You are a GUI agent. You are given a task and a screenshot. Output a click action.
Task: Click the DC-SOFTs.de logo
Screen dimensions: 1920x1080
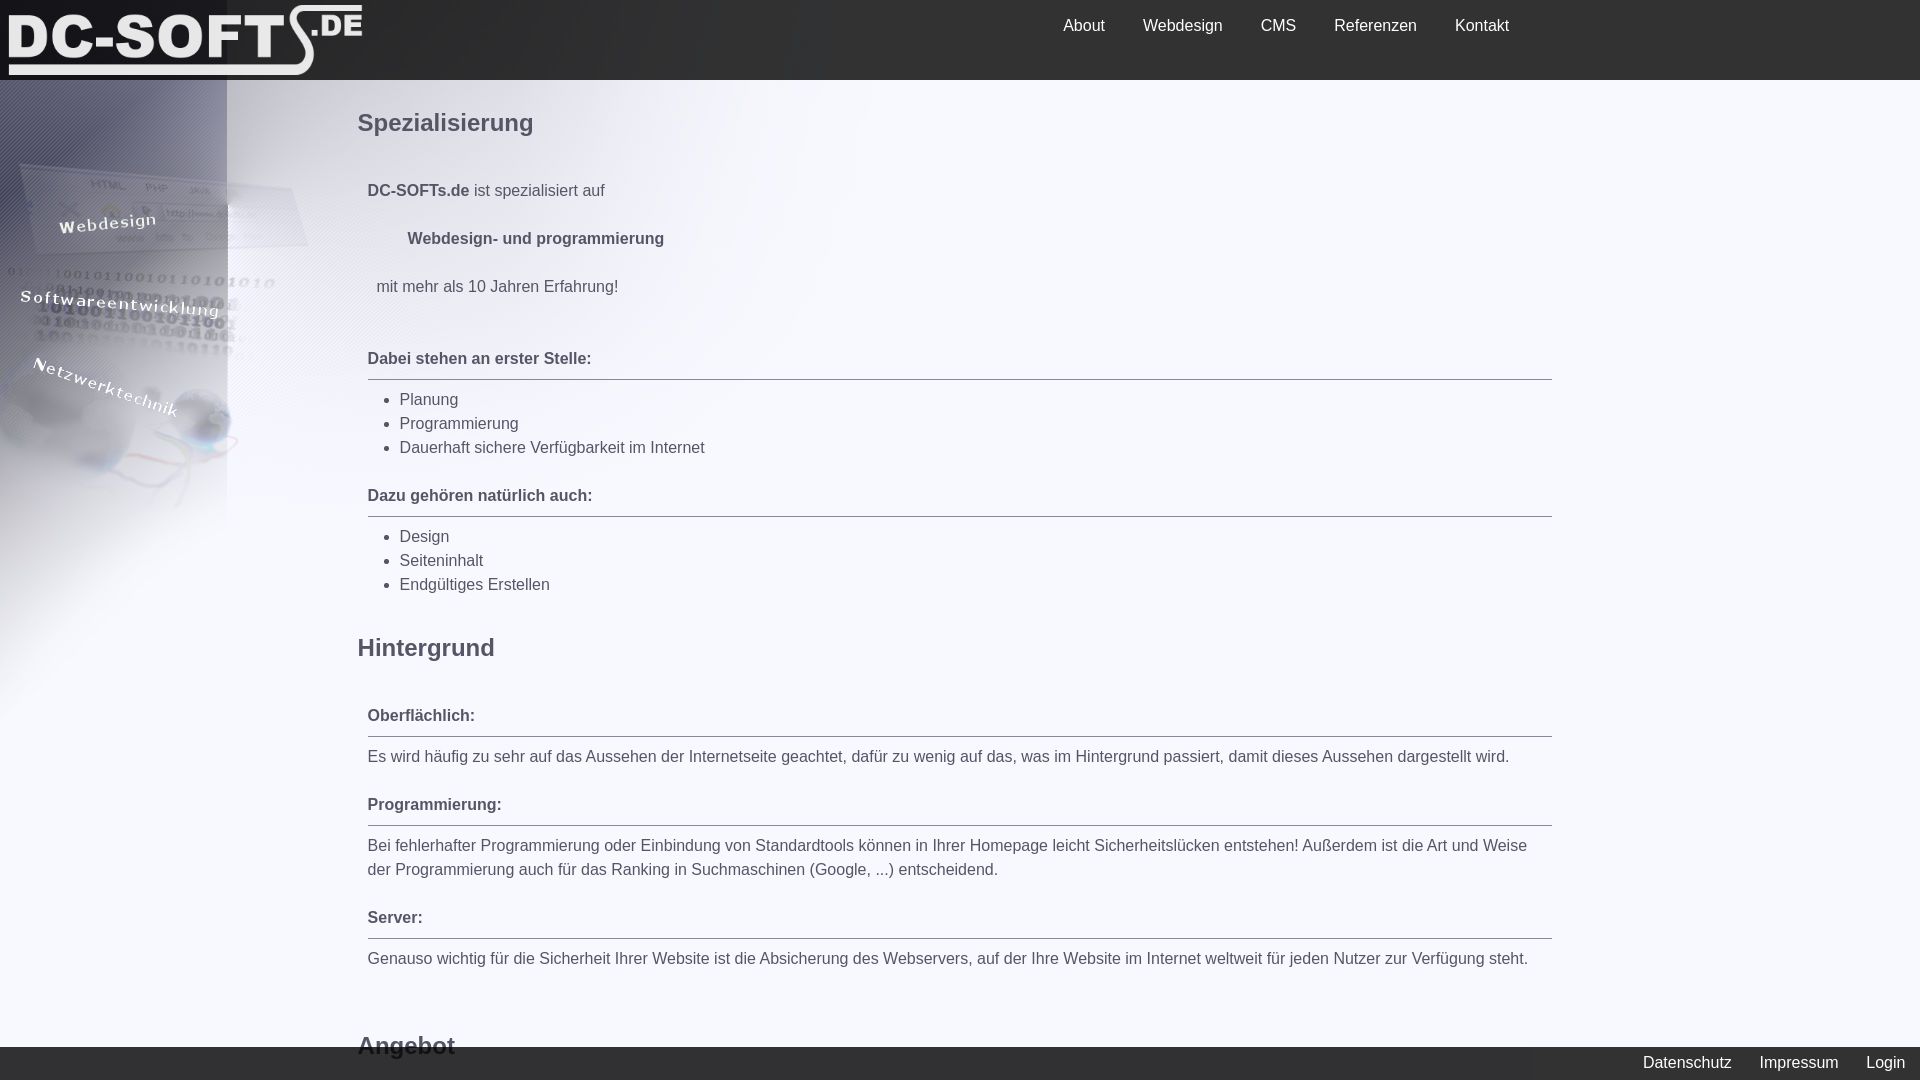tap(185, 40)
